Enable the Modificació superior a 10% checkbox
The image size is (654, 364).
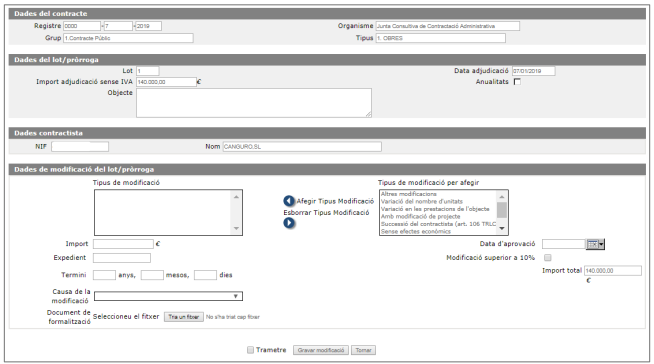click(x=548, y=258)
